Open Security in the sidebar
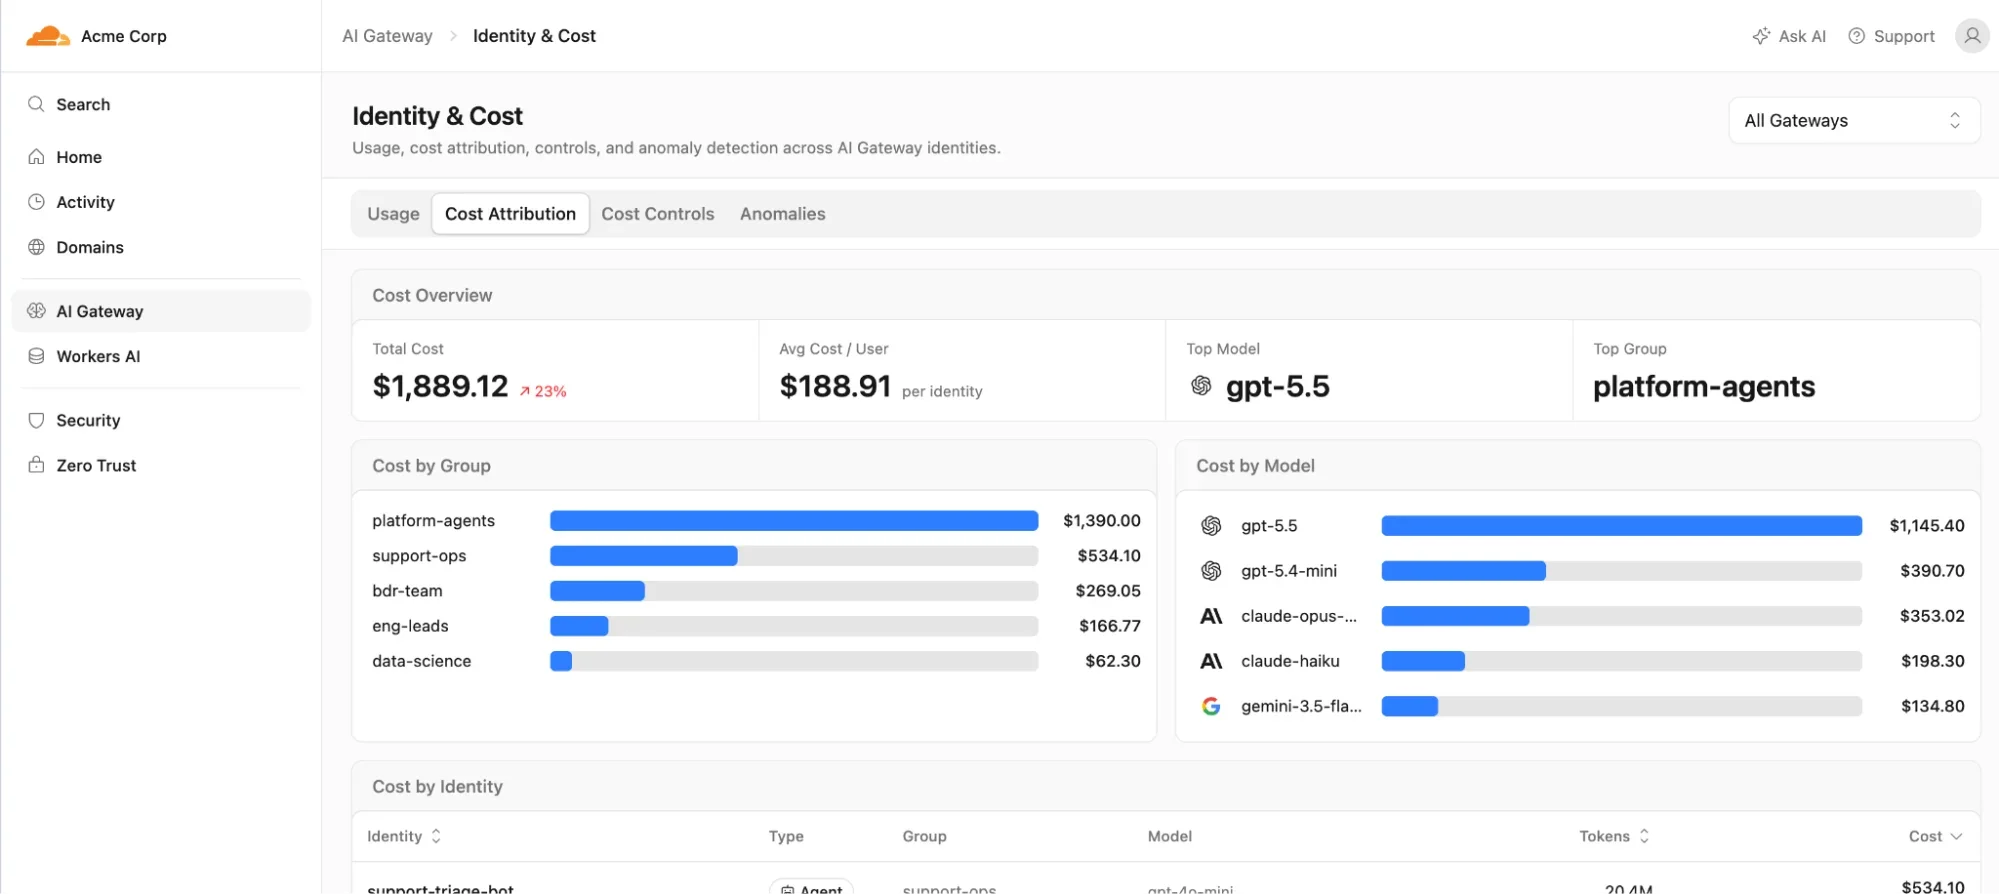Screen dimensions: 1999x895 pyautogui.click(x=161, y=420)
